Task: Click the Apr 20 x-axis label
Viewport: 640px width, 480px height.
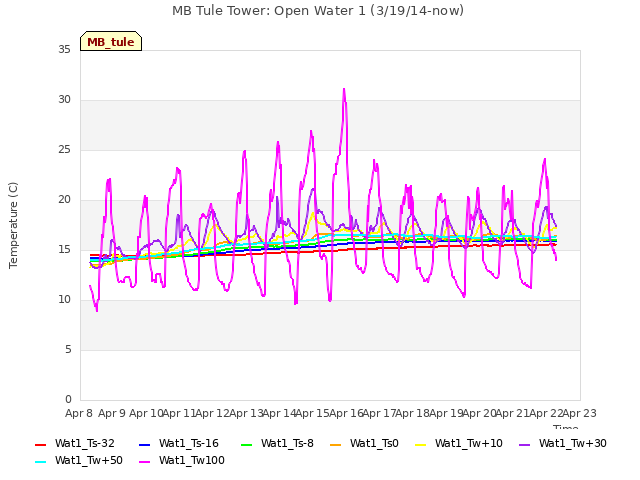Action: pos(479,413)
